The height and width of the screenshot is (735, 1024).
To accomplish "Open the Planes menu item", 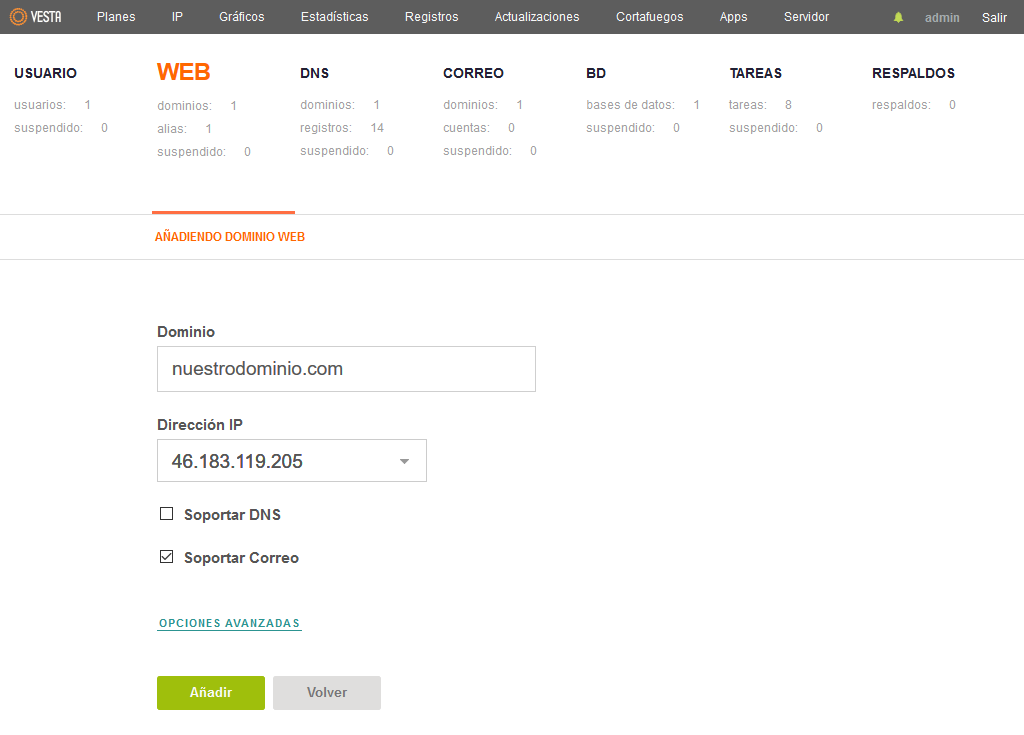I will pos(116,17).
